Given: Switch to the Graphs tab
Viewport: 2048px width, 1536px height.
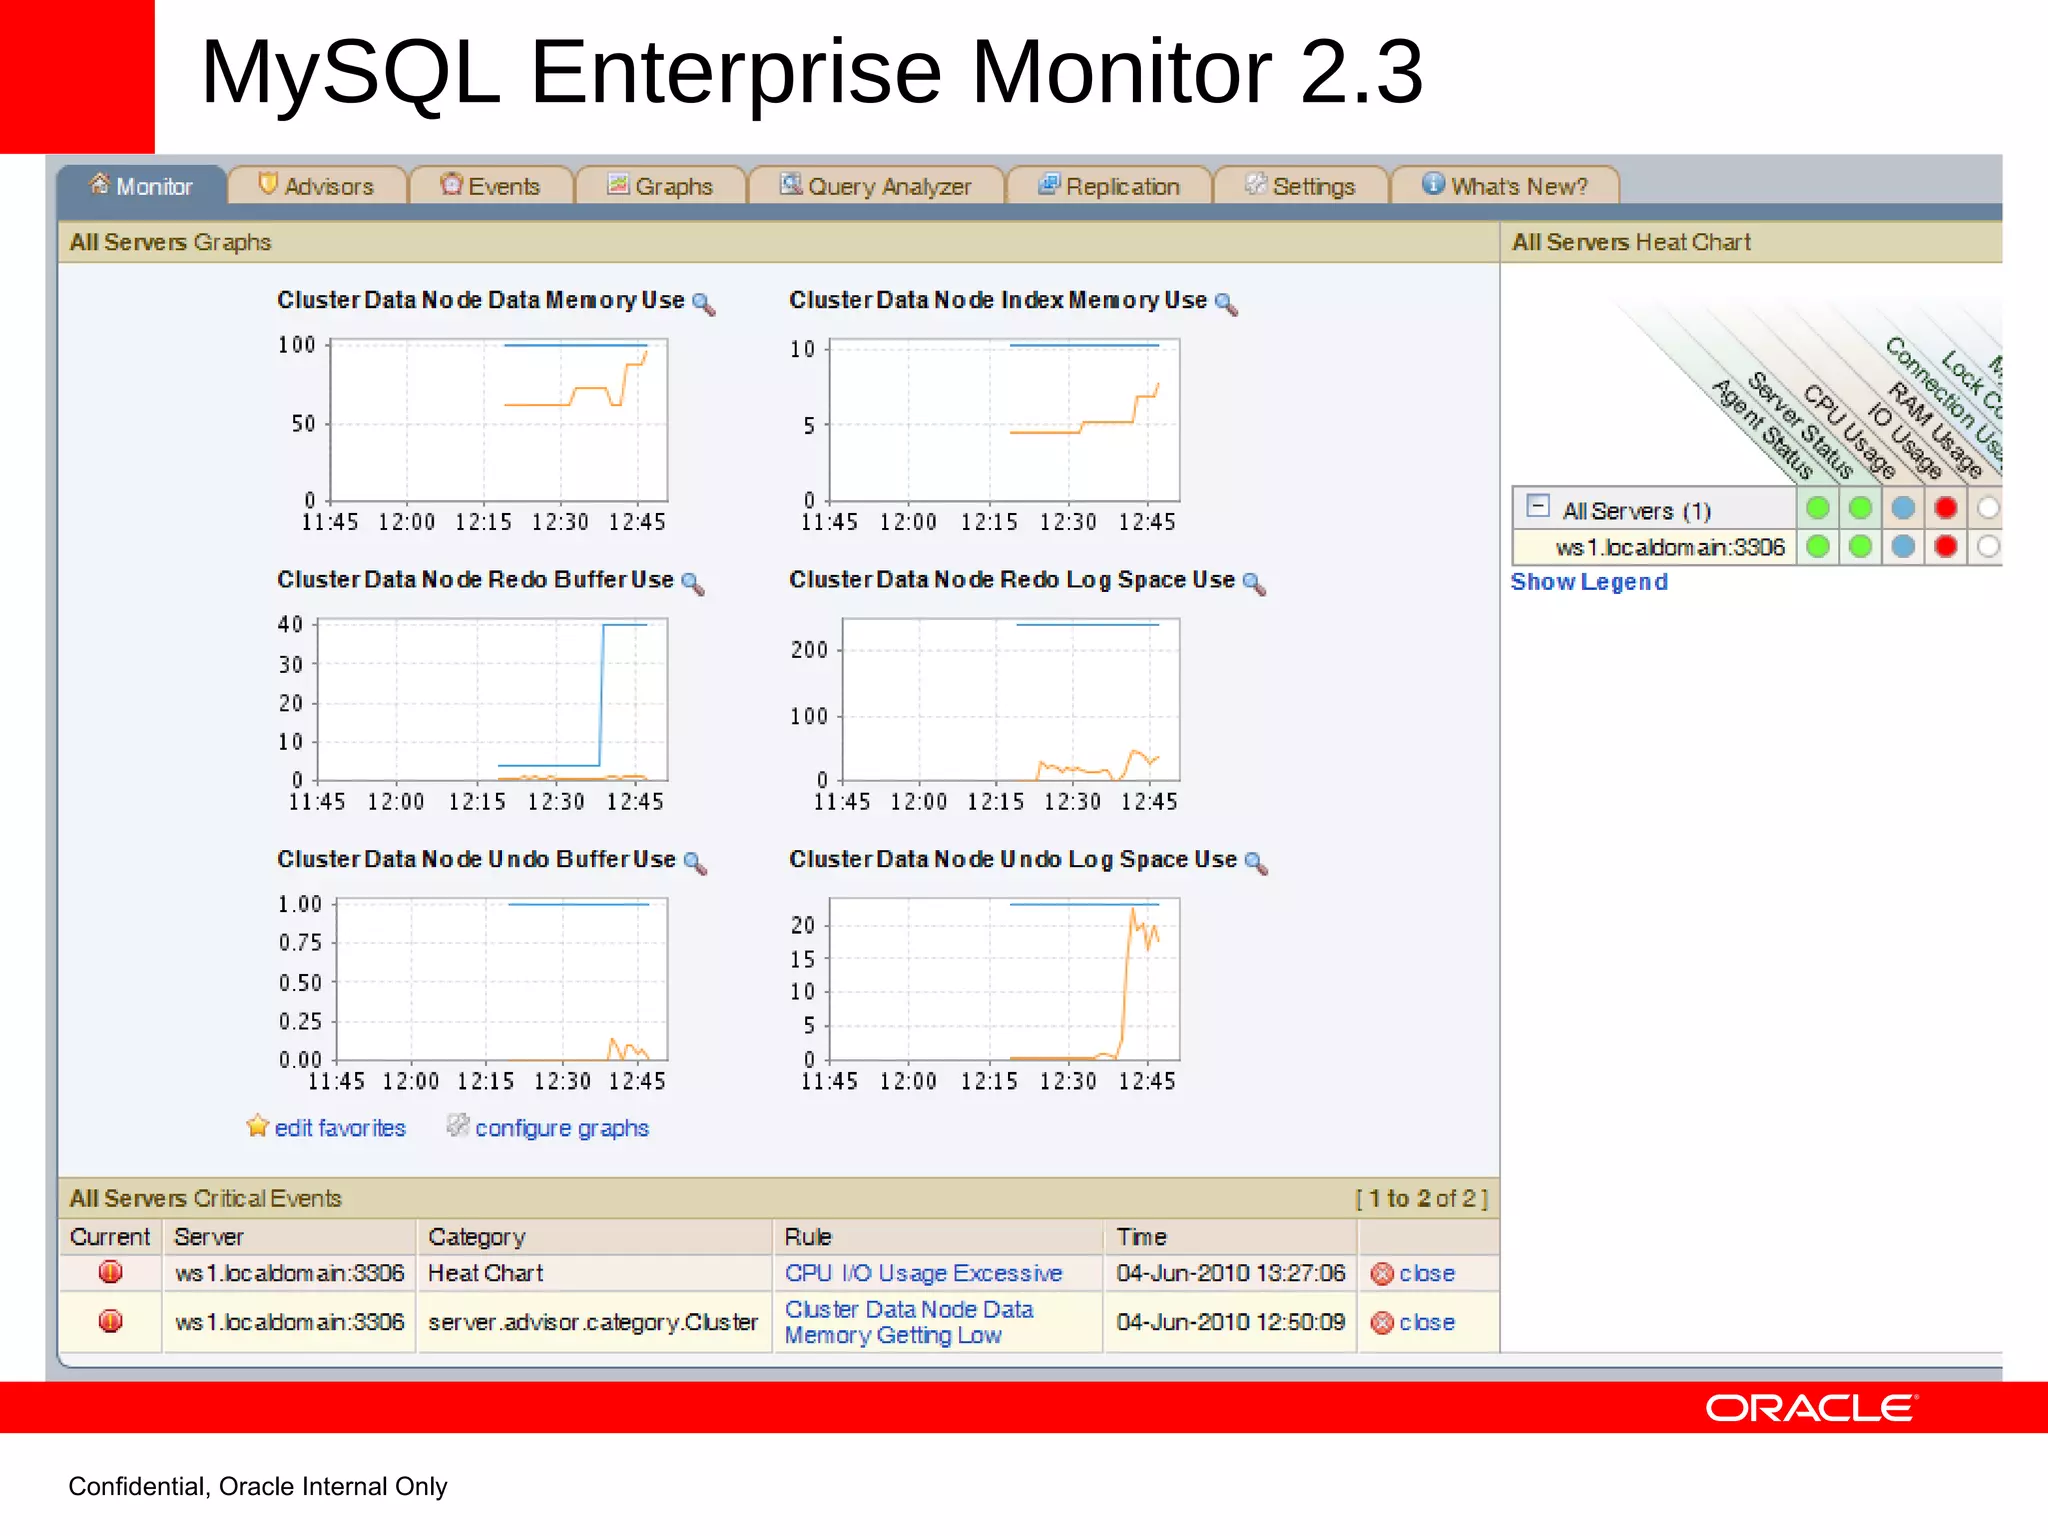Looking at the screenshot, I should (661, 185).
